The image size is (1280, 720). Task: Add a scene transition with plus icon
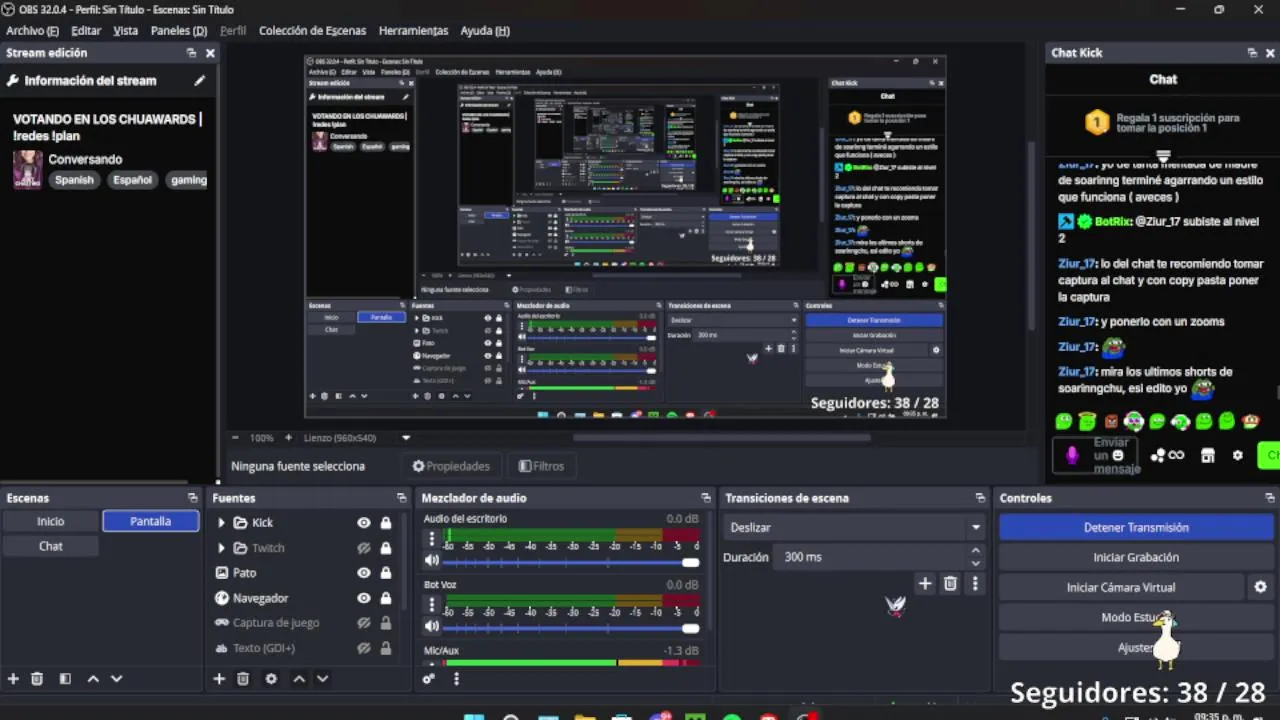pyautogui.click(x=925, y=583)
